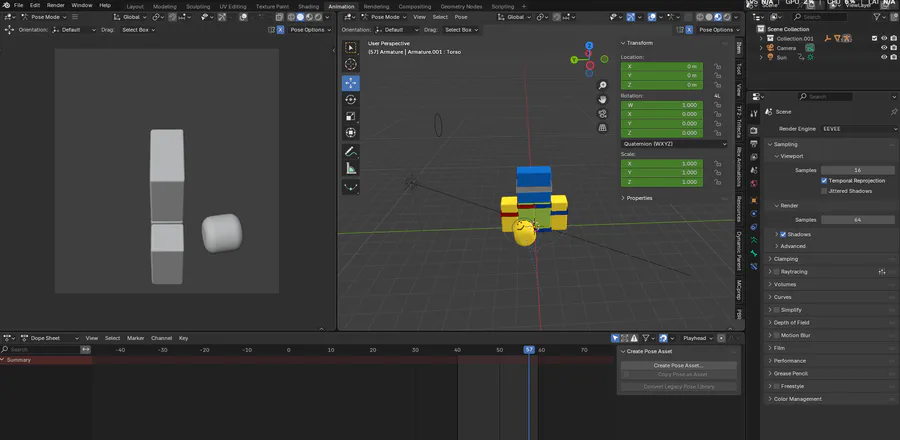Click the Location Z value field

tap(661, 85)
